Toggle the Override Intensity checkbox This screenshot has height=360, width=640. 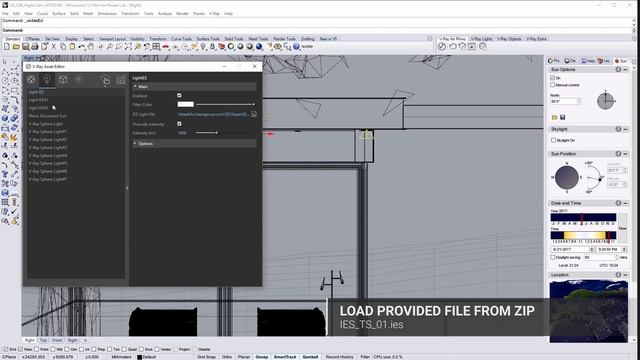click(x=179, y=124)
